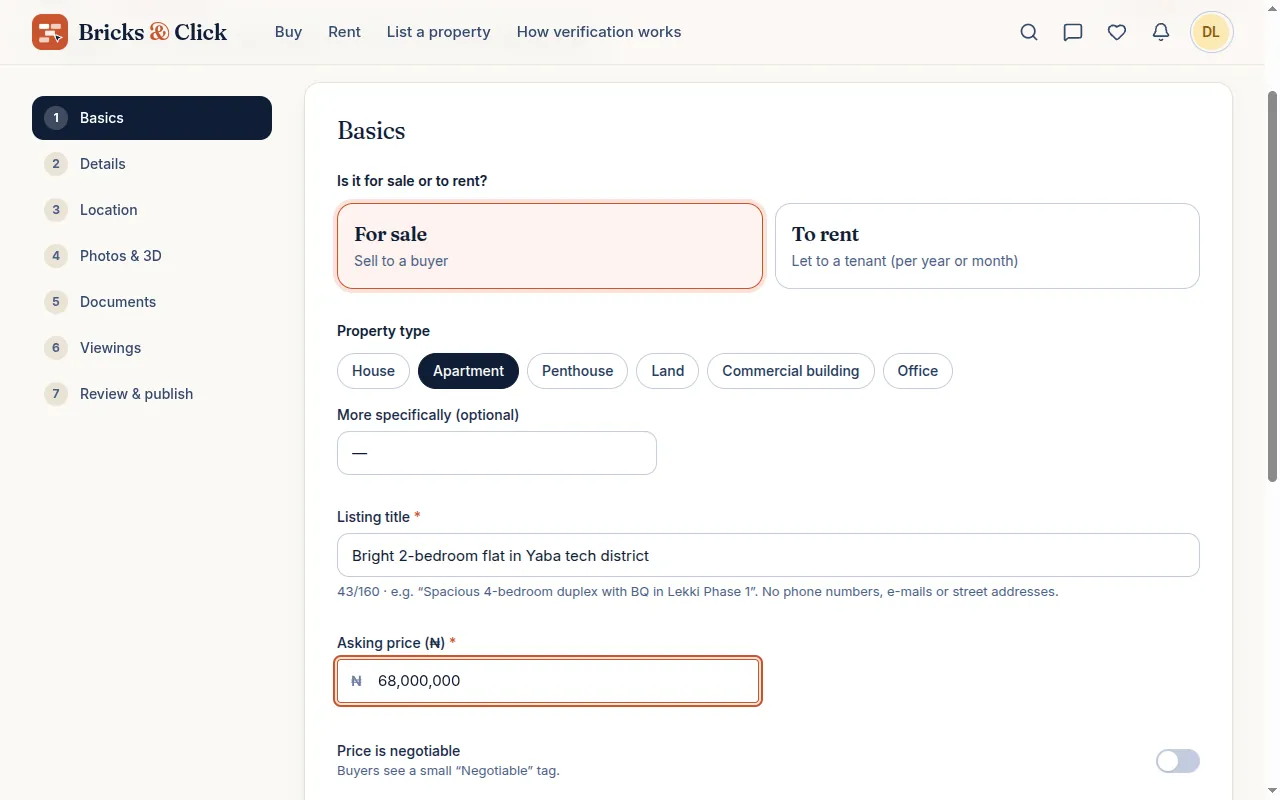Open the messages chat icon
The image size is (1280, 800).
pyautogui.click(x=1073, y=32)
